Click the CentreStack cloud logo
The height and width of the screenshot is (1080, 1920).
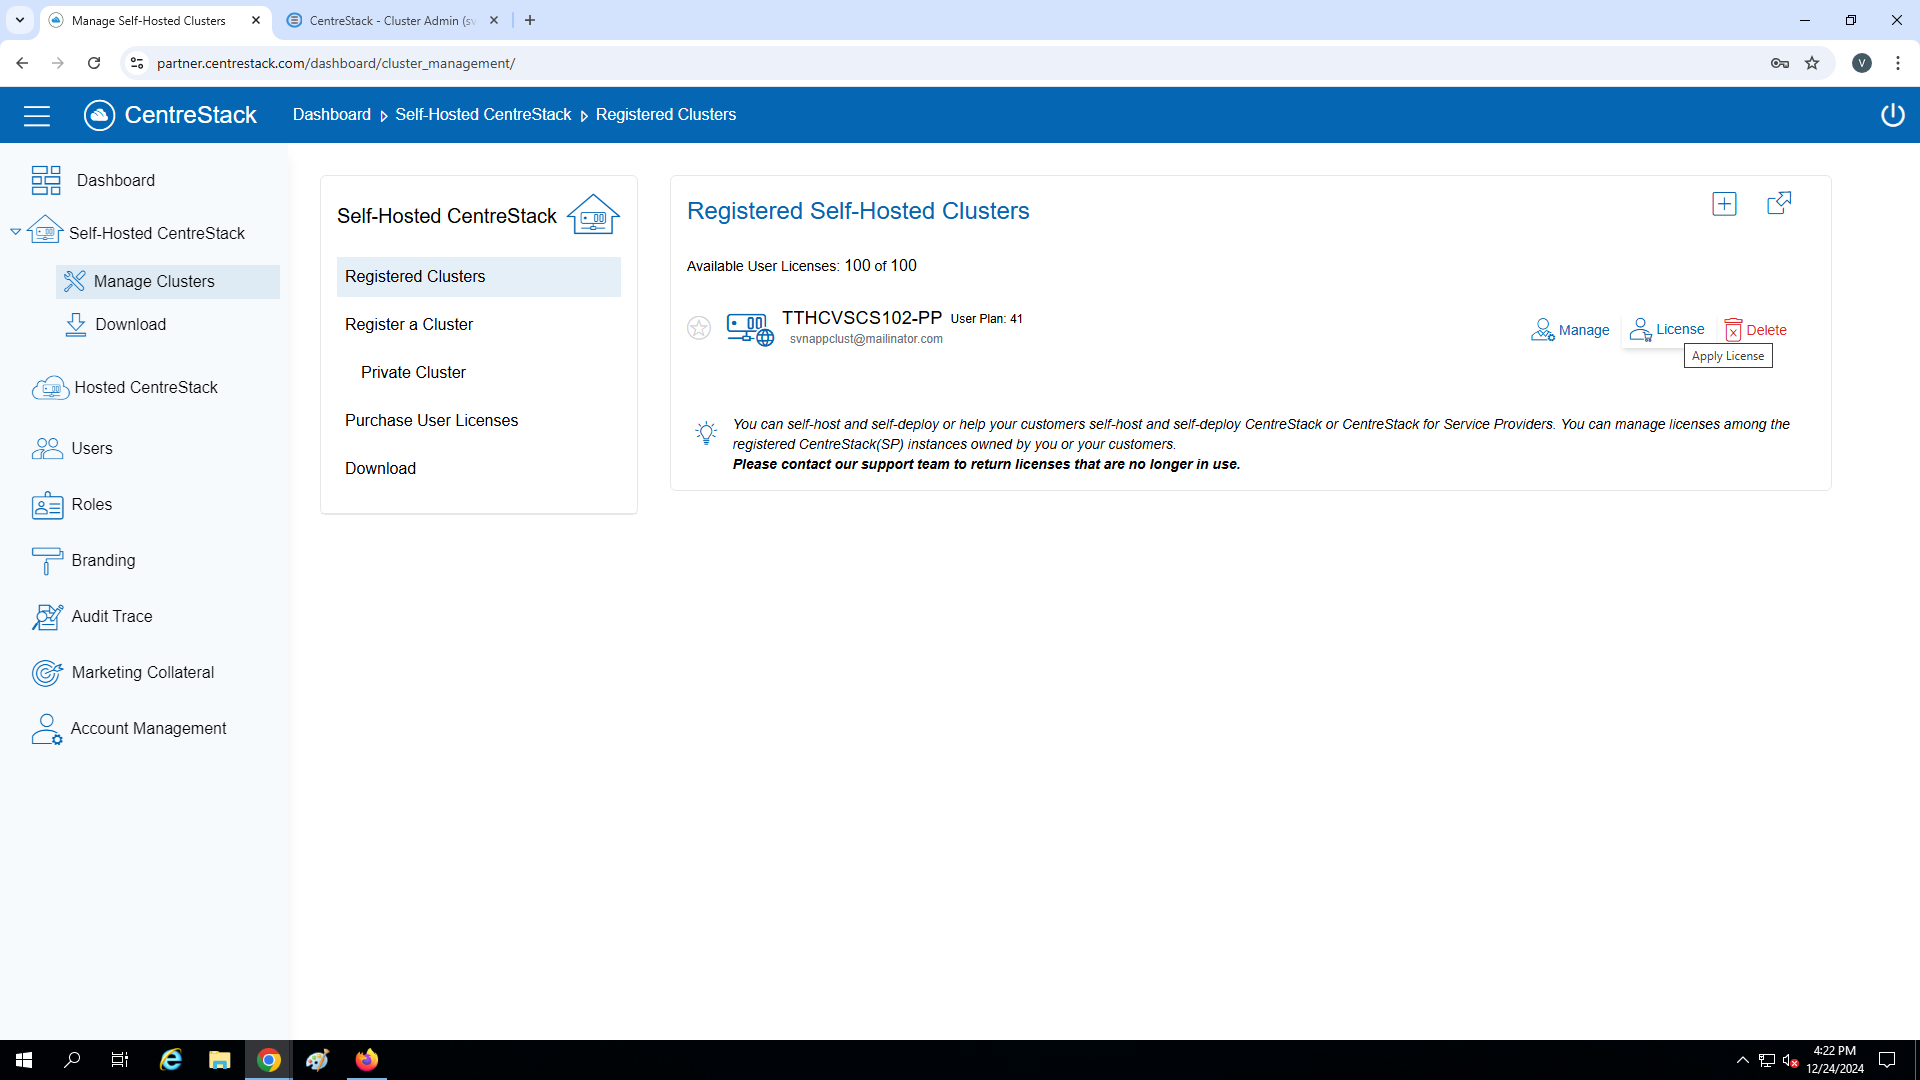pos(100,115)
